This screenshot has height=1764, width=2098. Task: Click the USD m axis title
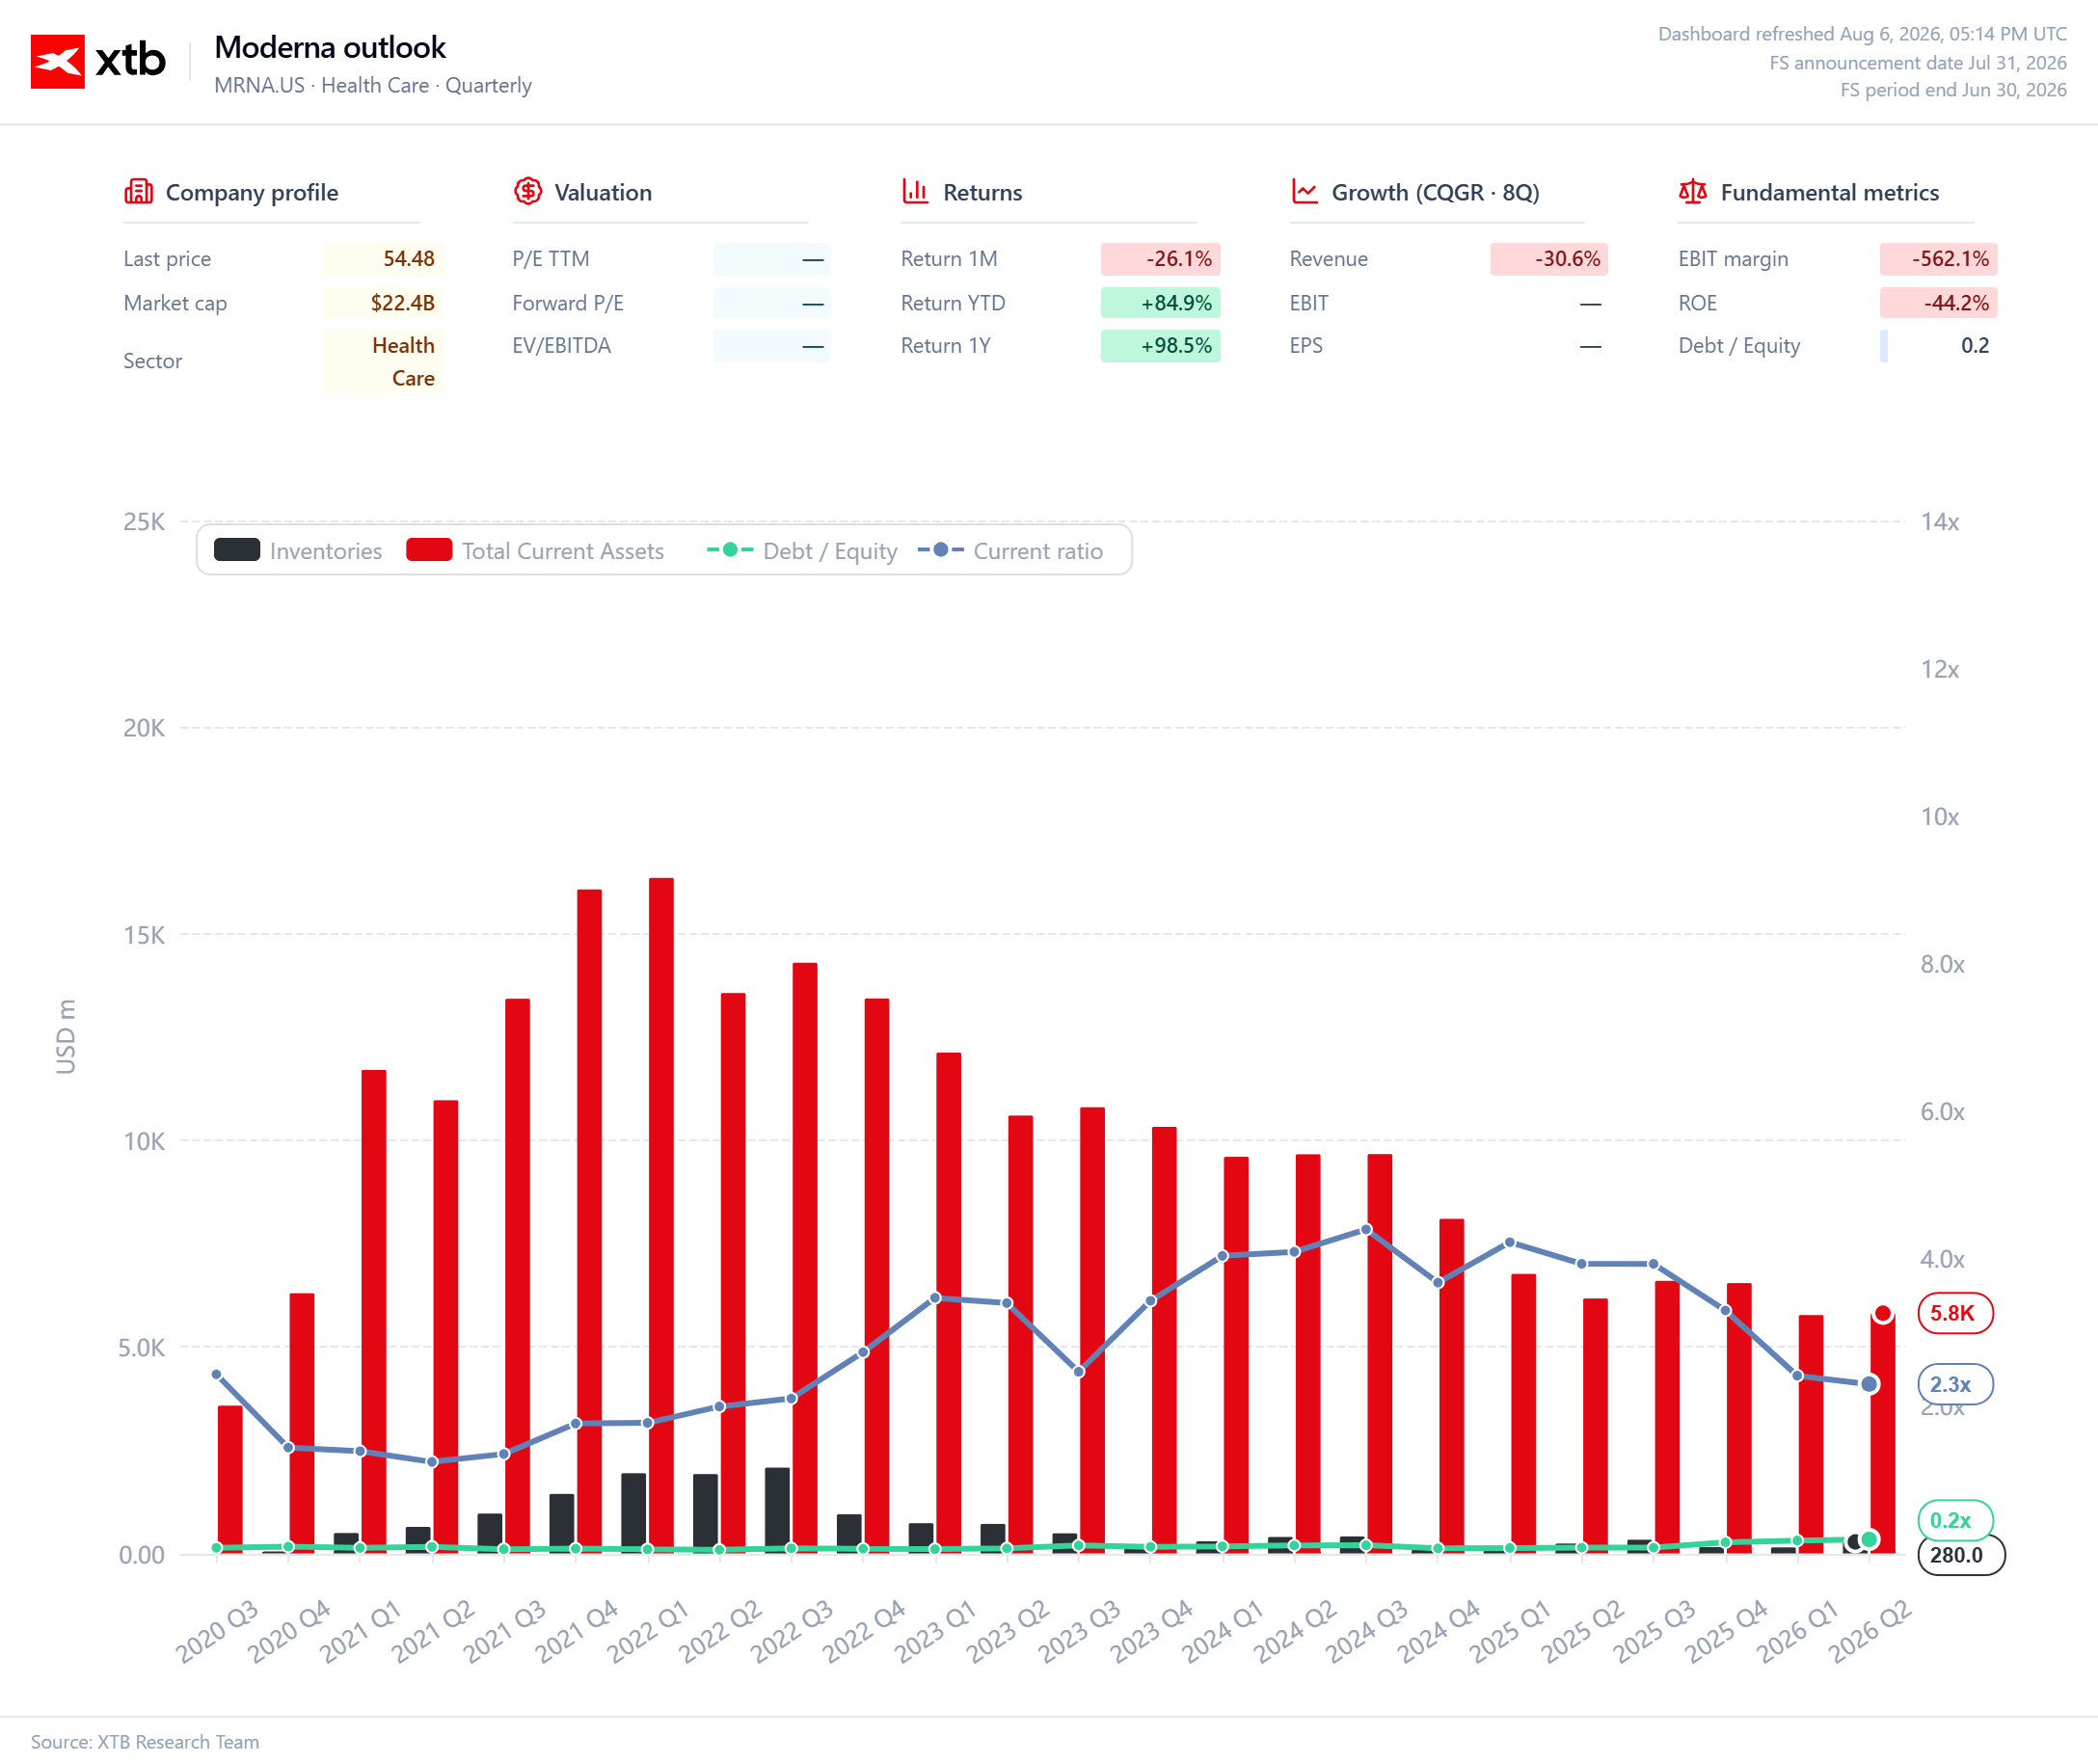66,1037
